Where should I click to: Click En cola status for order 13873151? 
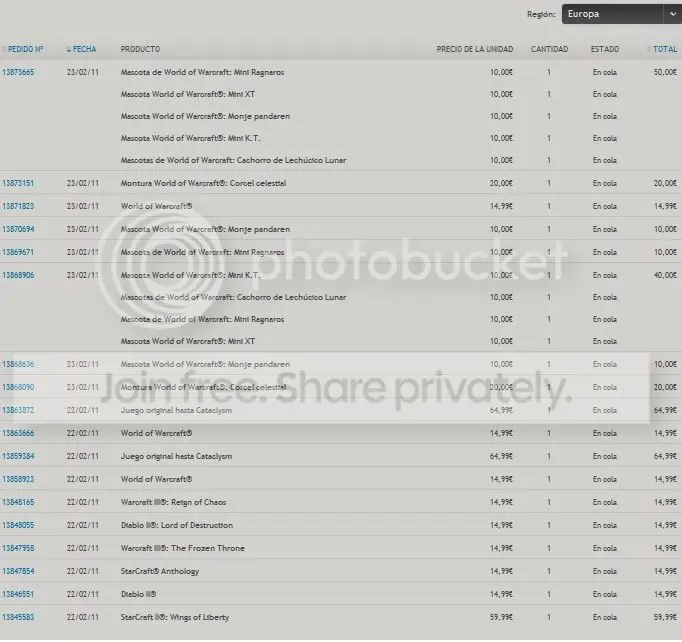coord(605,183)
